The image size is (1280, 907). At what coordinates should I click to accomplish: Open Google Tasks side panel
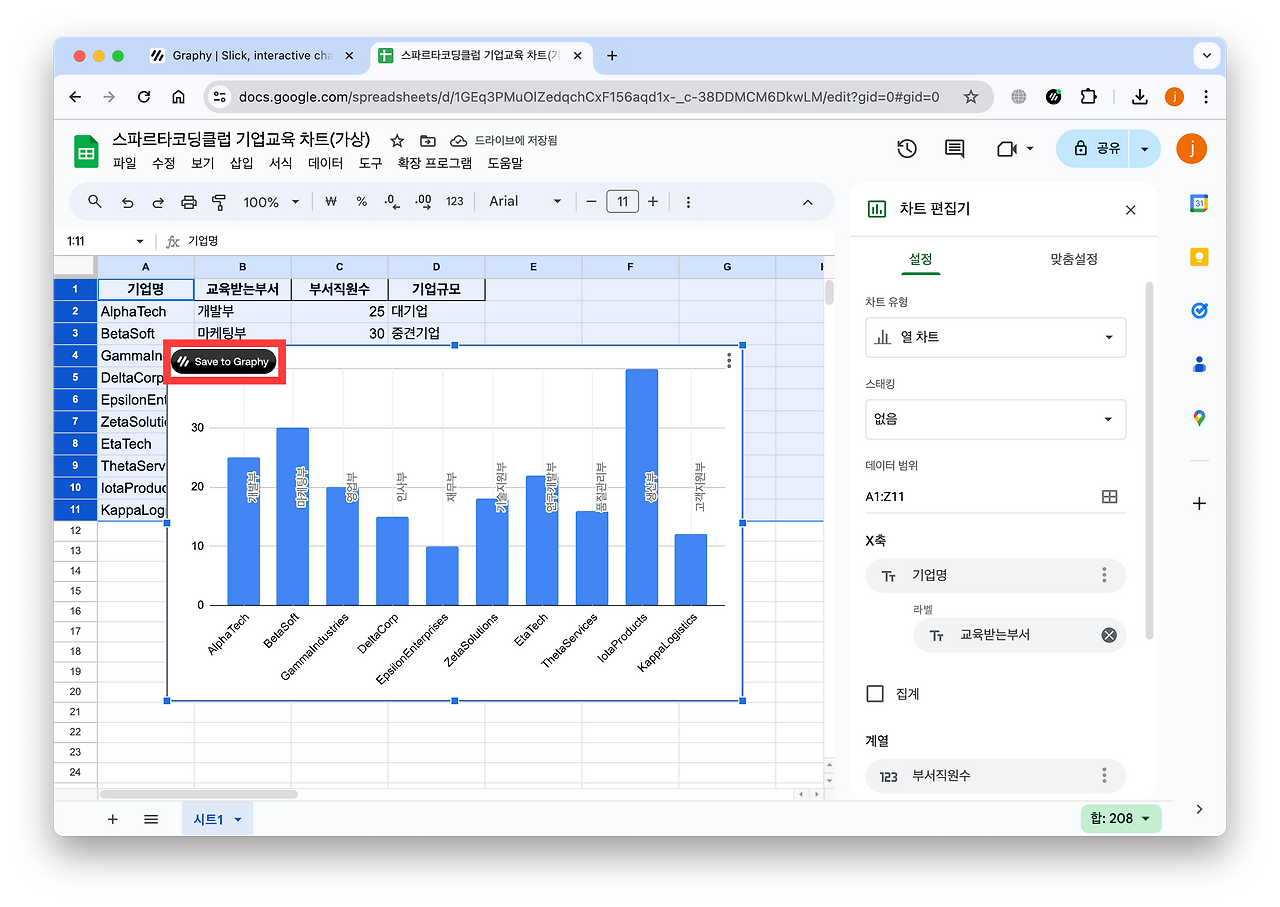1199,311
